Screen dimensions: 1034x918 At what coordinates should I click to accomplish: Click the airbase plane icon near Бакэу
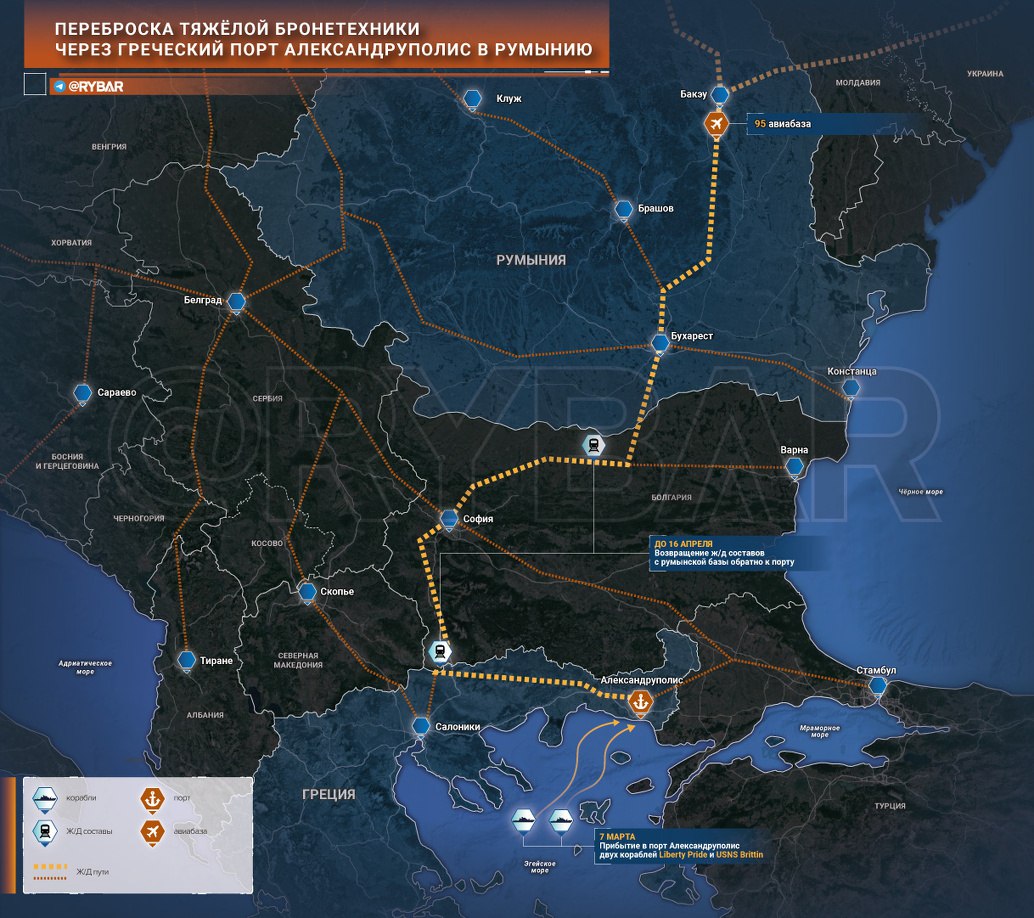coord(716,124)
